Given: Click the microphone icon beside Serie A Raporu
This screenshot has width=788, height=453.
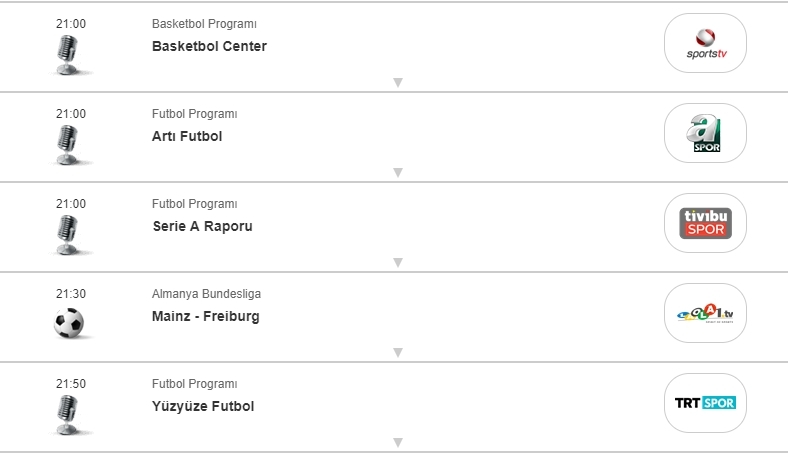Looking at the screenshot, I should 69,234.
